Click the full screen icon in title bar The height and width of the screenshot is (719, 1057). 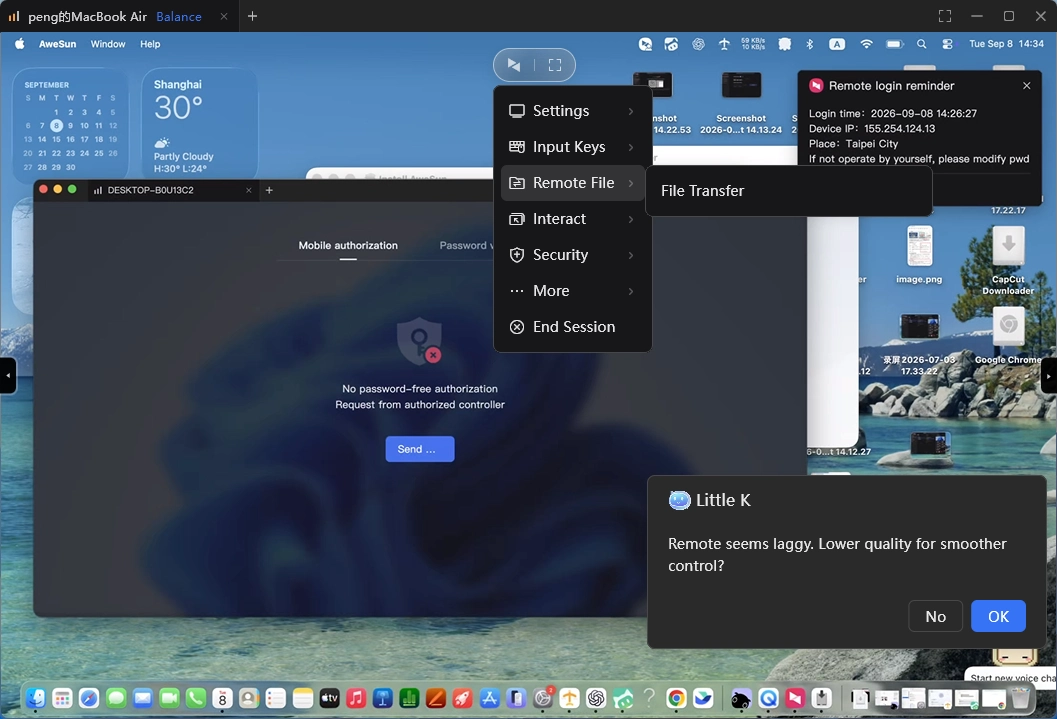[944, 16]
